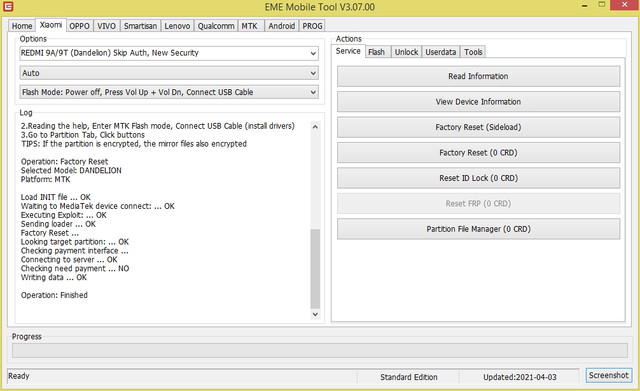Open the Tools actions tab
The height and width of the screenshot is (391, 640).
[473, 52]
